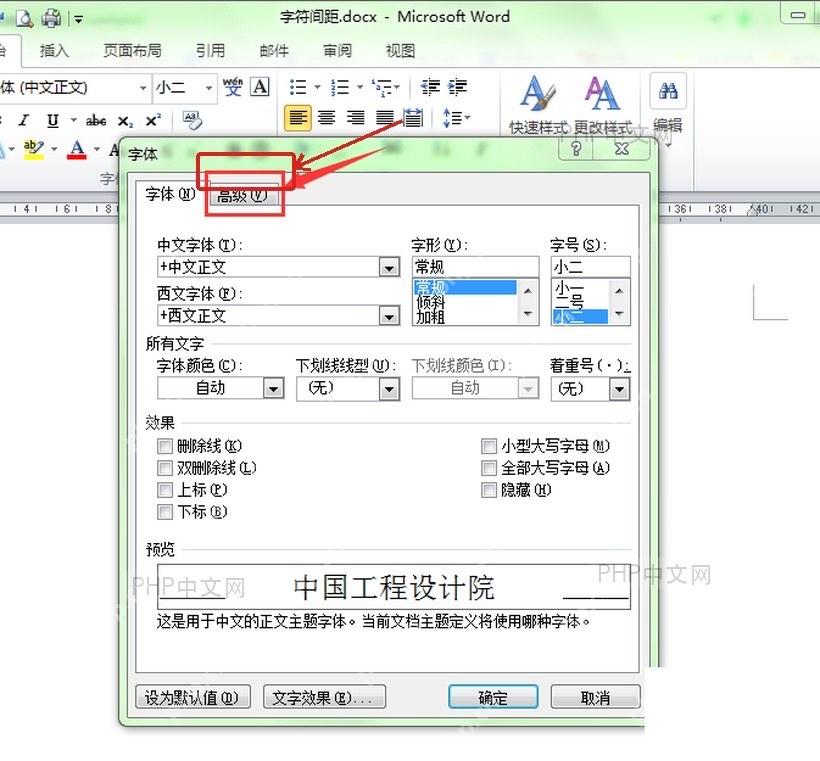The width and height of the screenshot is (820, 761).
Task: Click the Character Border icon
Action: coord(260,87)
